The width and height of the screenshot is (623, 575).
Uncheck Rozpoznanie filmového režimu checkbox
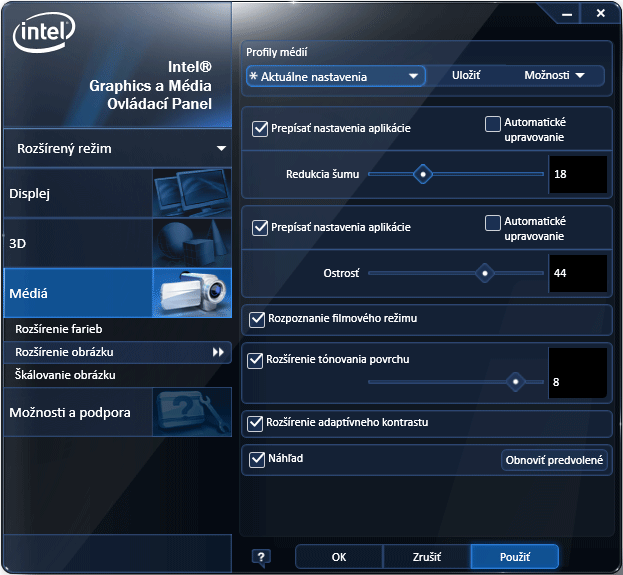pyautogui.click(x=256, y=318)
